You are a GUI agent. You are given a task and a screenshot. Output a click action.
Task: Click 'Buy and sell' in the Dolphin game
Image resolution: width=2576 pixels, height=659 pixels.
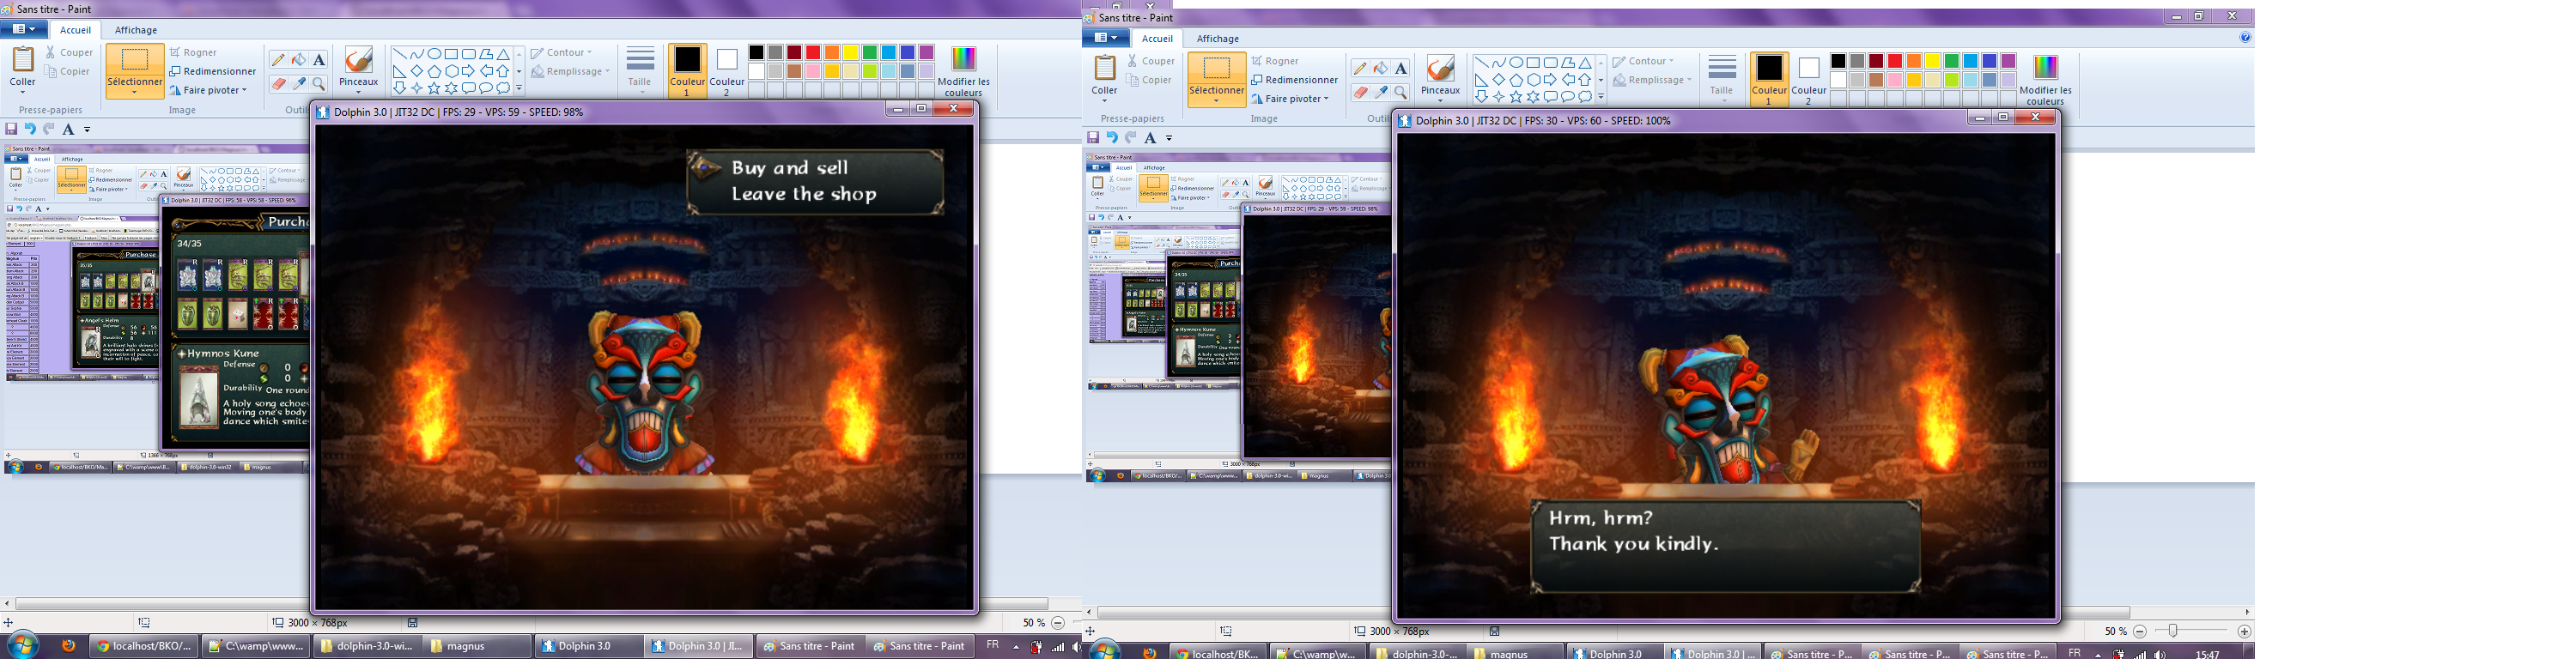790,168
